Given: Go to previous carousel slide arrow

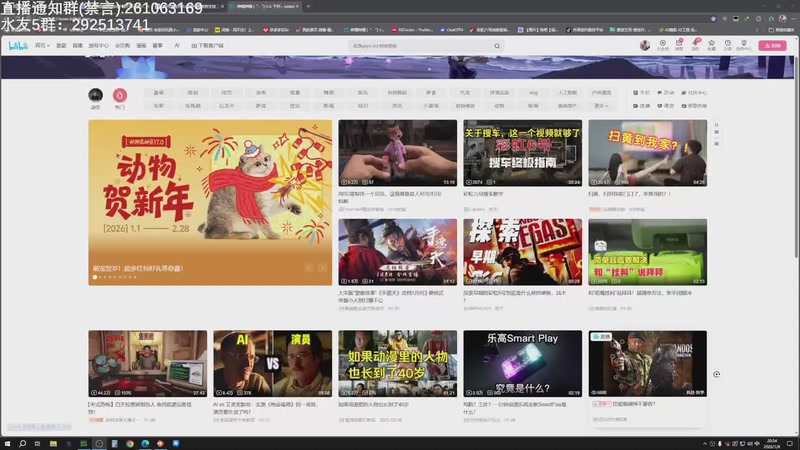Looking at the screenshot, I should coord(309,268).
